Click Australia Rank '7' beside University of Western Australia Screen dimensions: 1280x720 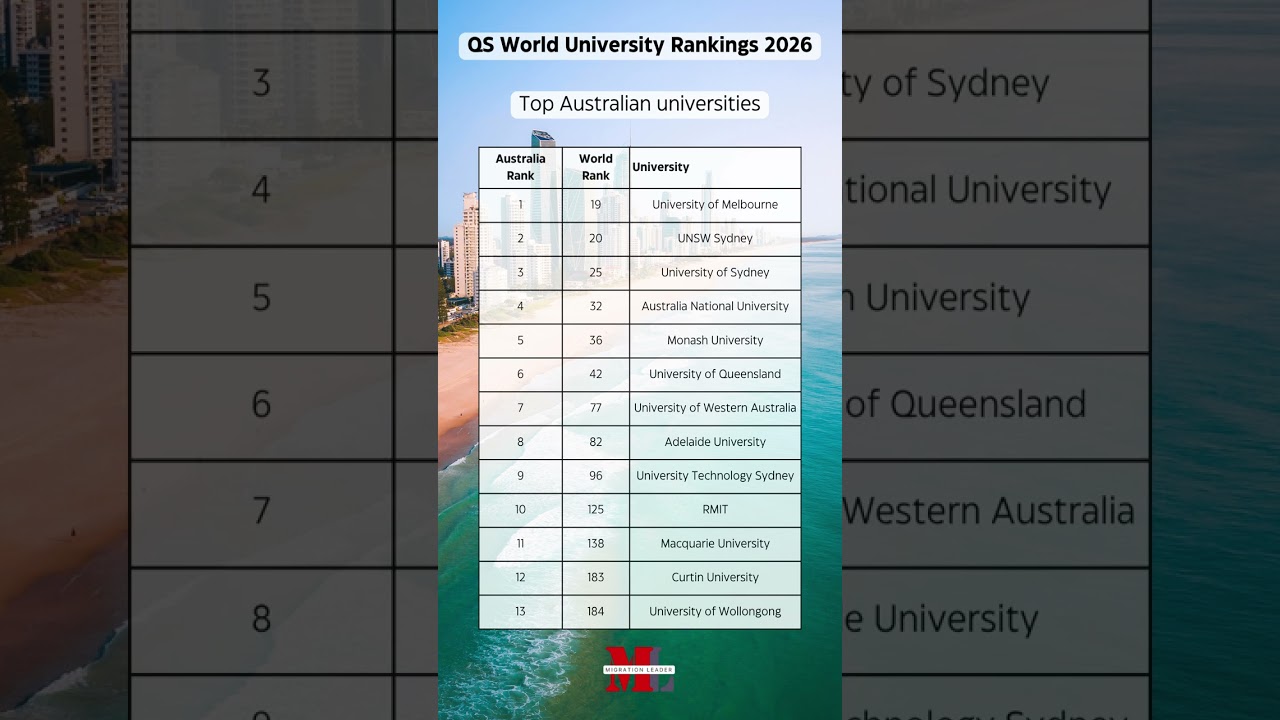pyautogui.click(x=520, y=408)
